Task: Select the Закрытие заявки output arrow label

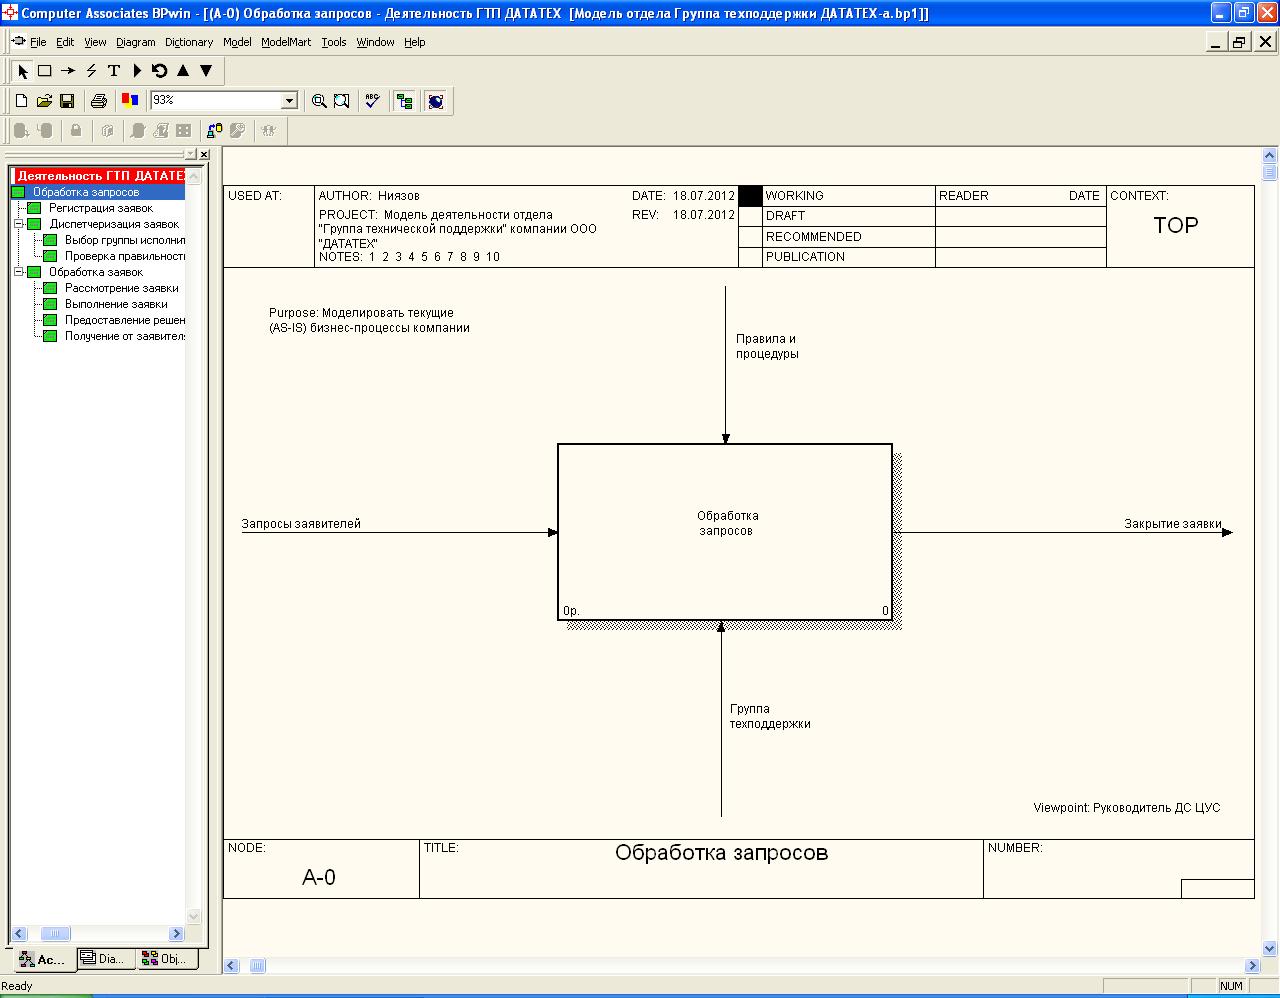Action: point(1173,524)
